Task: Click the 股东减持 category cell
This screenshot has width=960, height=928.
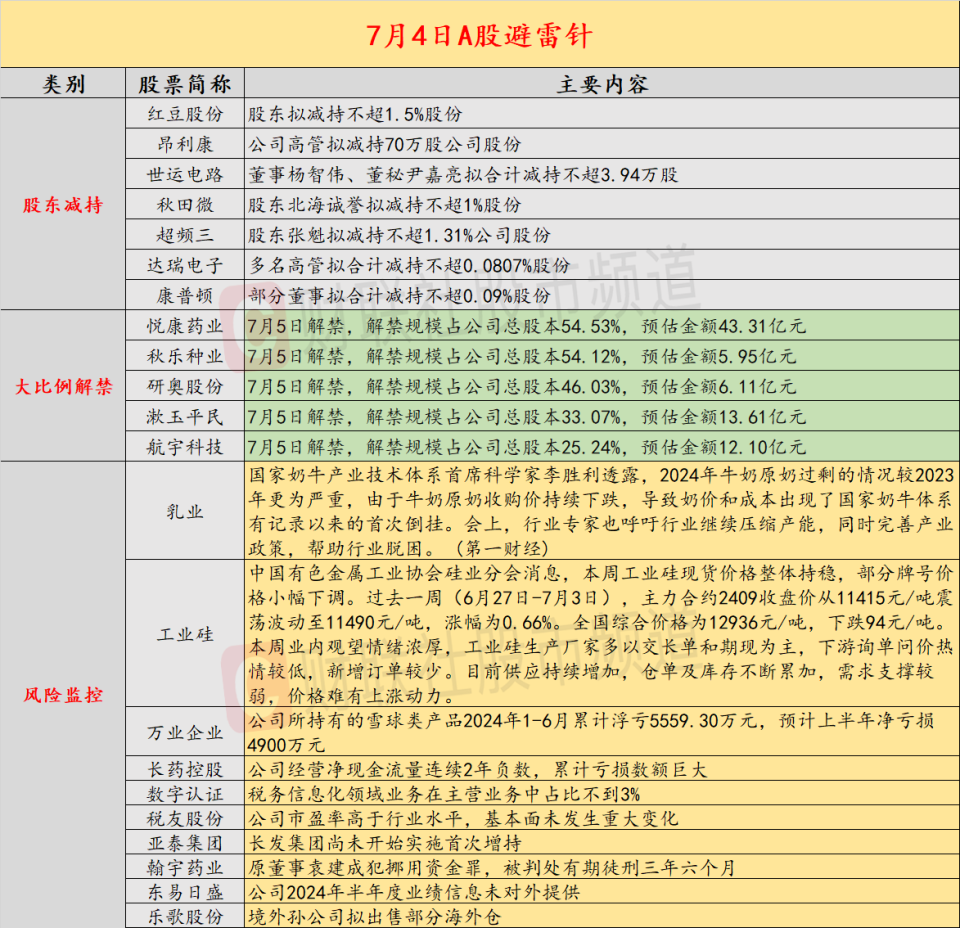Action: point(63,204)
